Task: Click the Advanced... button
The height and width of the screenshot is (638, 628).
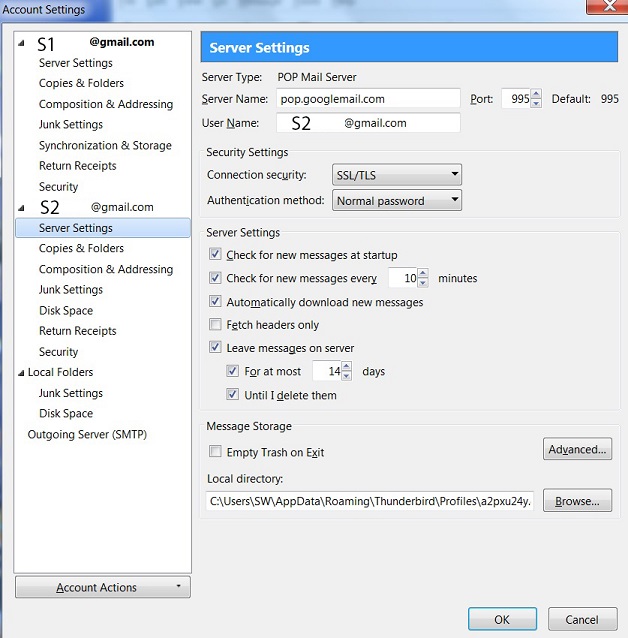Action: [577, 449]
